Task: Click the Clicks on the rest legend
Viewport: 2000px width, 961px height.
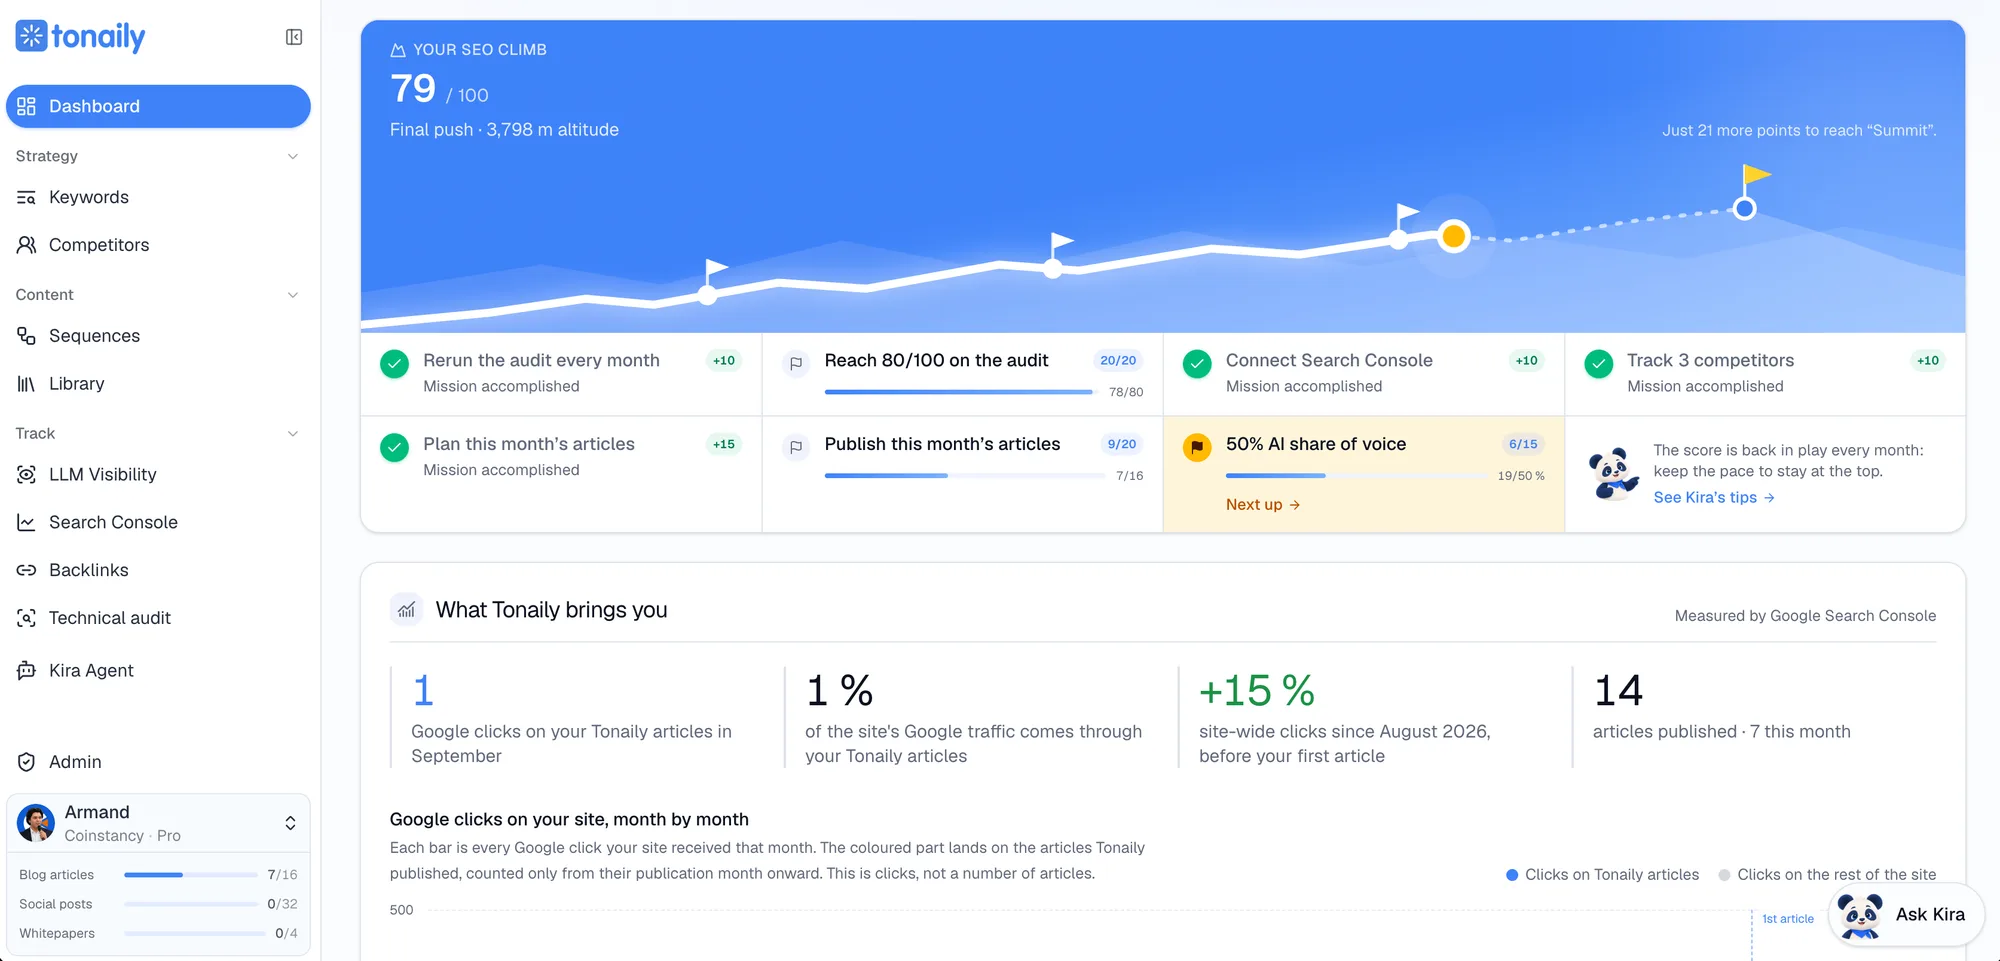Action: [x=1827, y=875]
